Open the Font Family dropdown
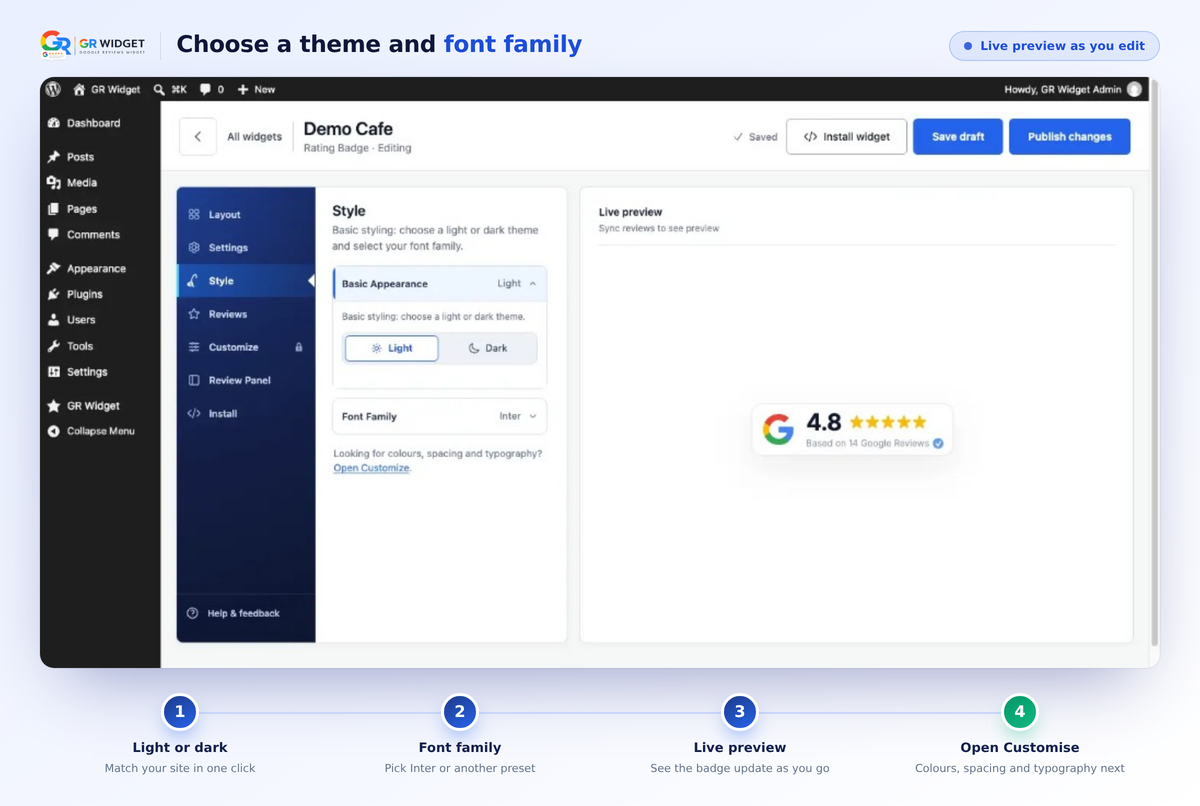 [439, 416]
